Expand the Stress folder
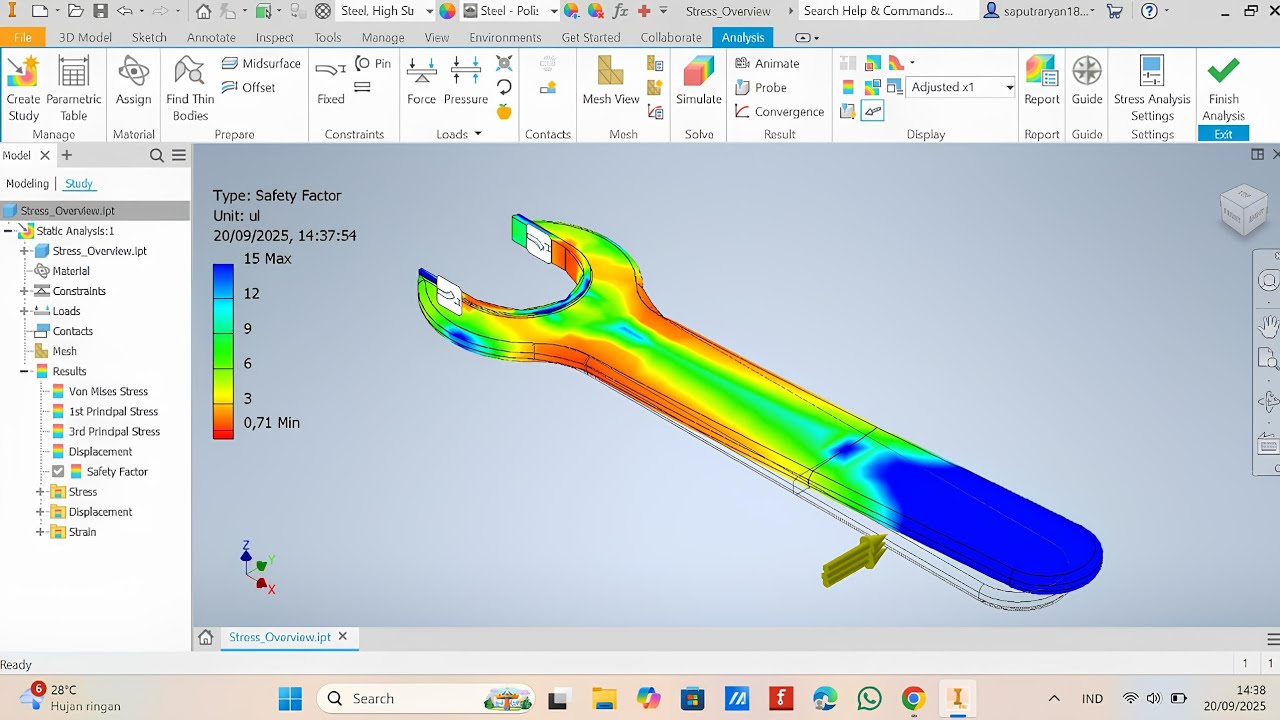This screenshot has height=720, width=1280. click(40, 492)
